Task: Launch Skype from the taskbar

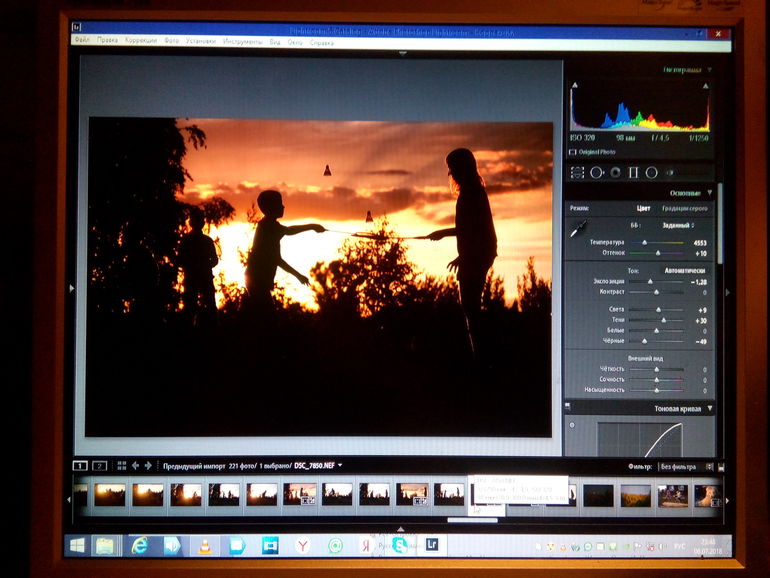Action: (x=400, y=545)
